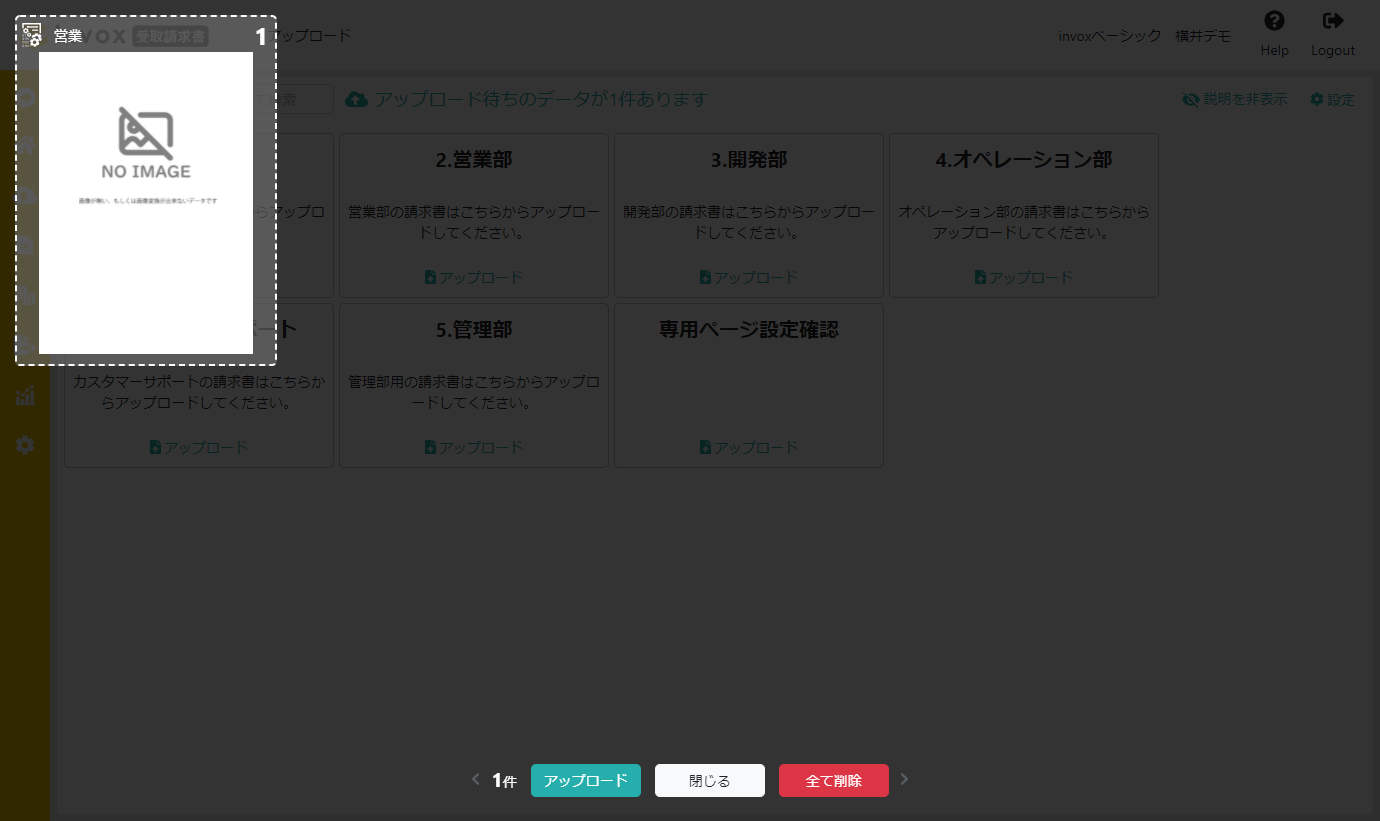Click the Help question-mark icon
The height and width of the screenshot is (821, 1380).
(x=1274, y=20)
